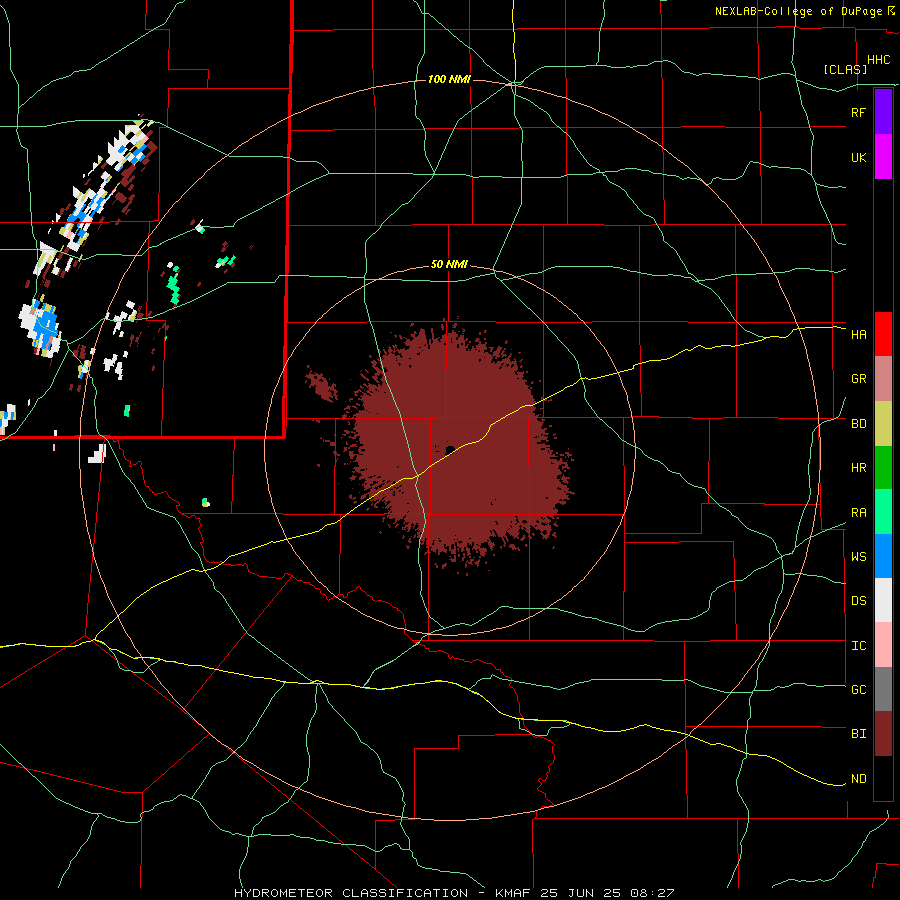The image size is (900, 900).
Task: Click the HYDROMETEOR CLASSIFICATION title text
Action: [x=351, y=893]
